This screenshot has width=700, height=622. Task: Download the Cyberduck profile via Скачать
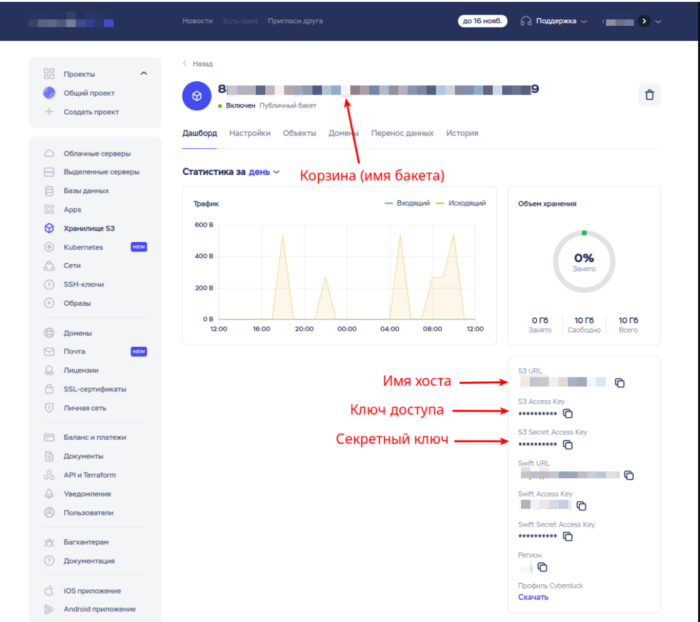click(533, 597)
